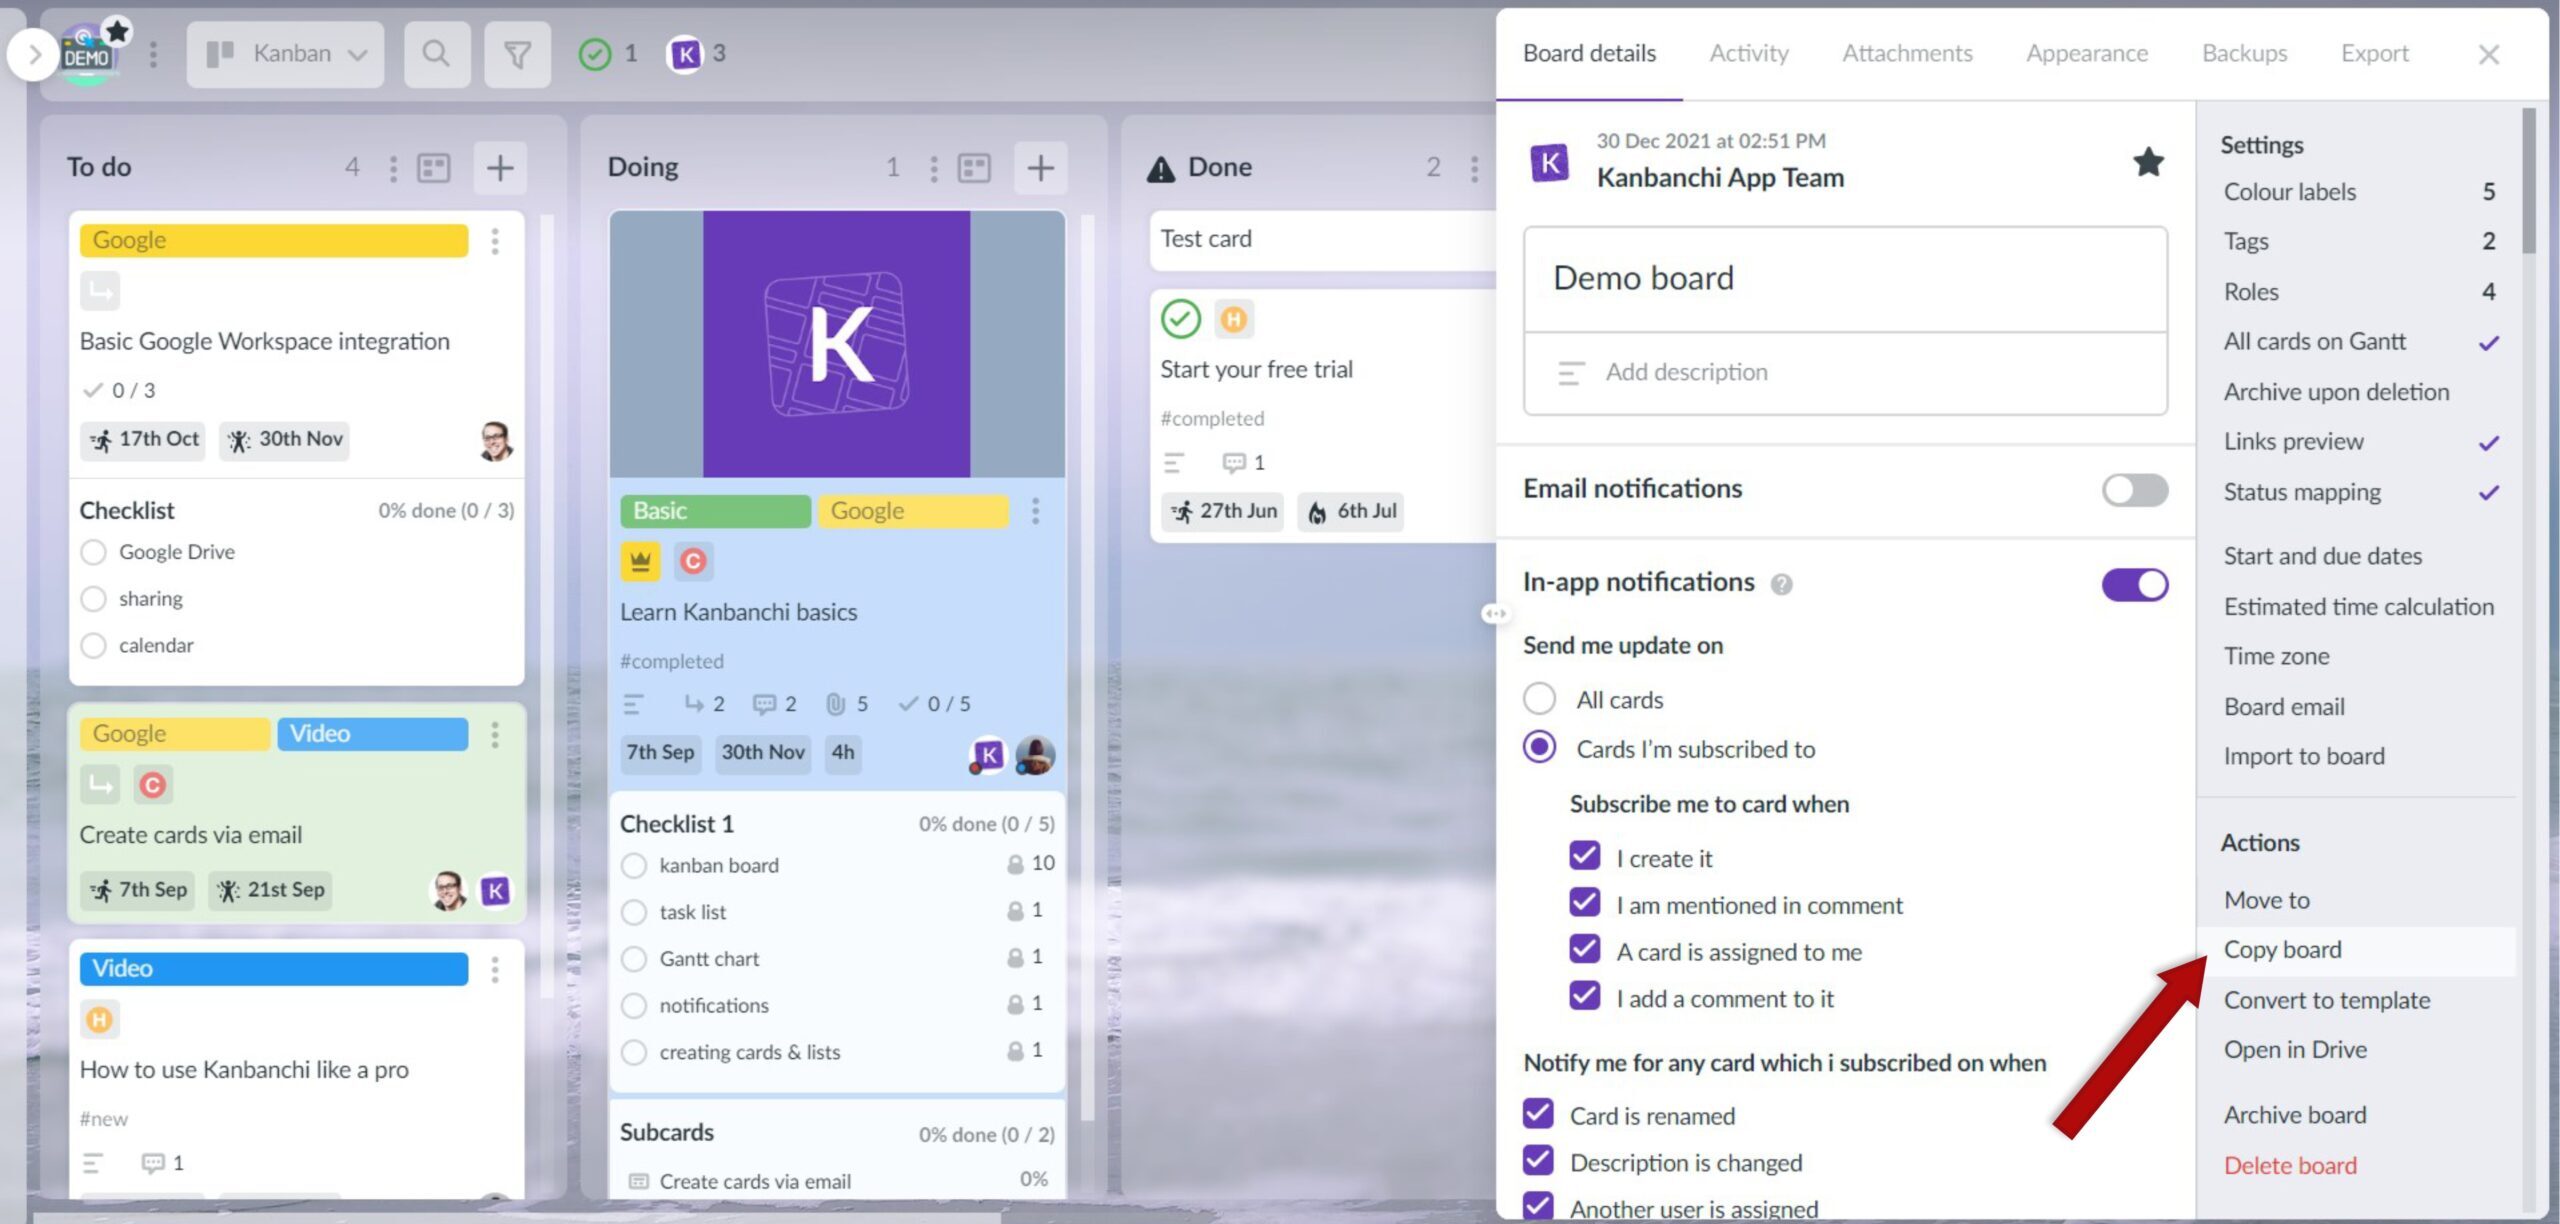
Task: Uncheck A card is assigned to me
Action: coord(1584,949)
